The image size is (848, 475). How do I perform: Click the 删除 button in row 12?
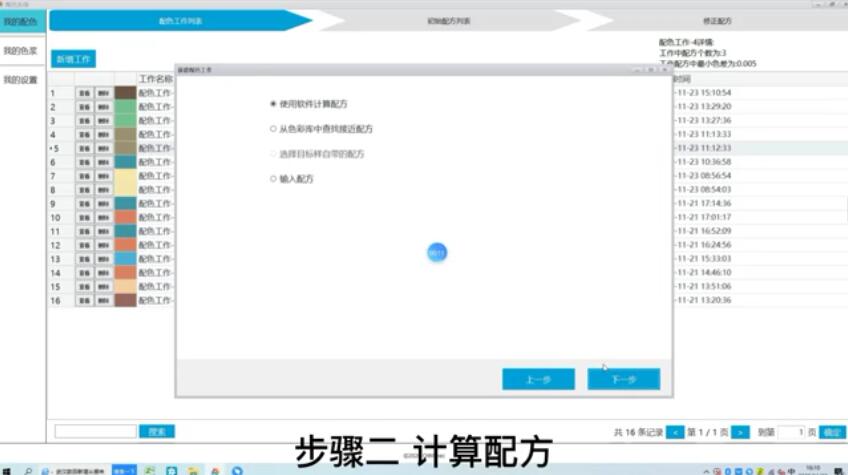pyautogui.click(x=104, y=245)
